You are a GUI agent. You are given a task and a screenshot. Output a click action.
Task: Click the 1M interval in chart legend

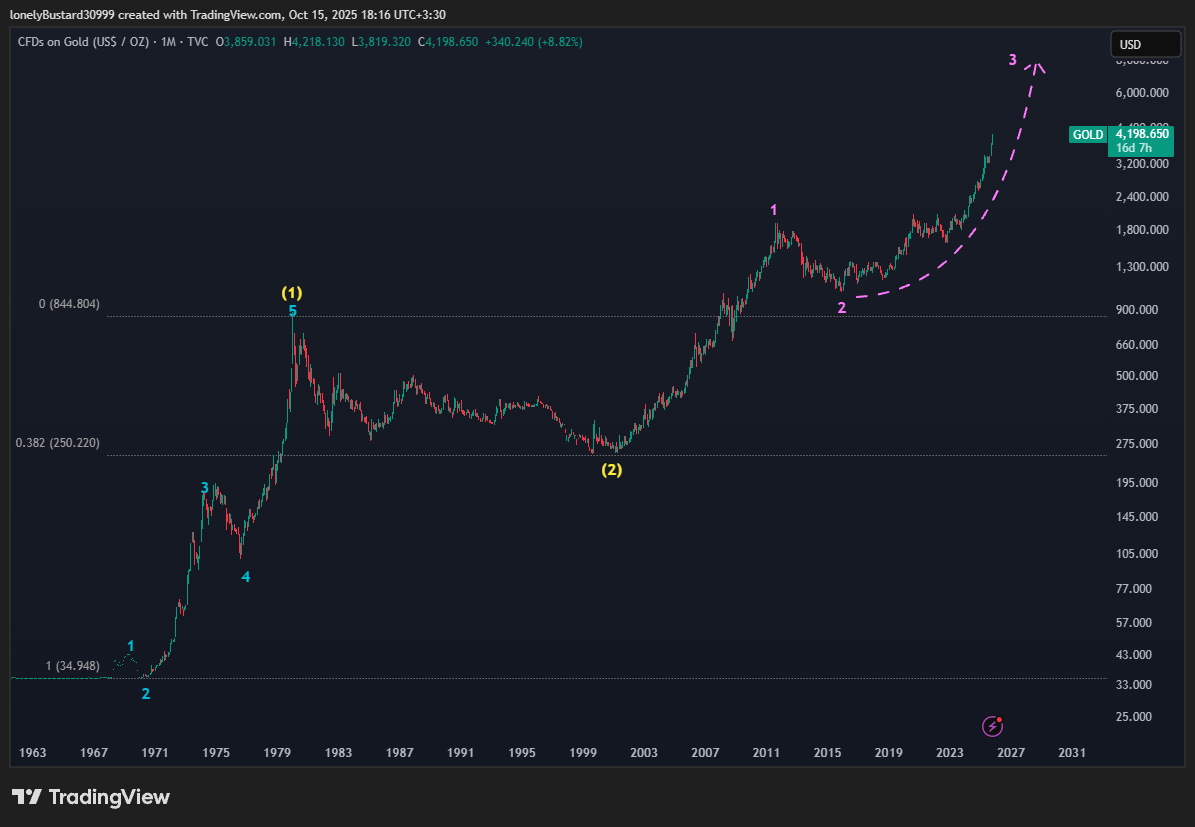click(170, 42)
